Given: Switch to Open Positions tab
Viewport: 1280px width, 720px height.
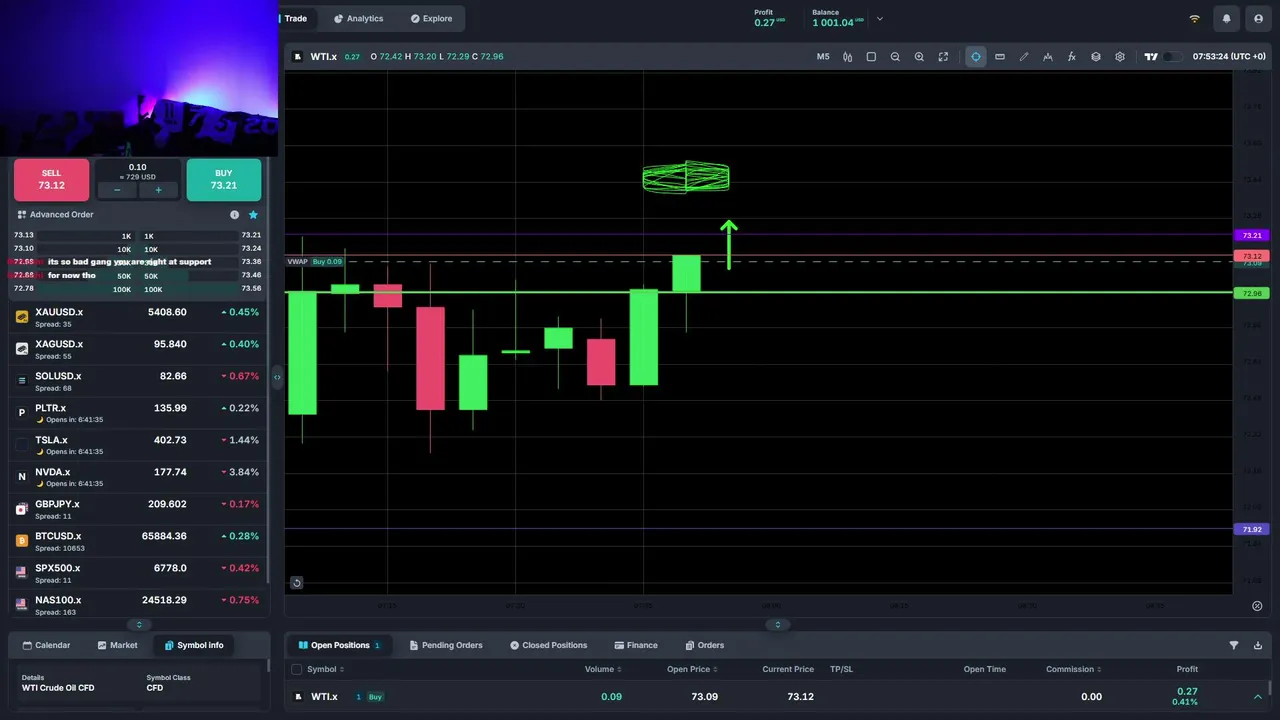Looking at the screenshot, I should point(339,645).
